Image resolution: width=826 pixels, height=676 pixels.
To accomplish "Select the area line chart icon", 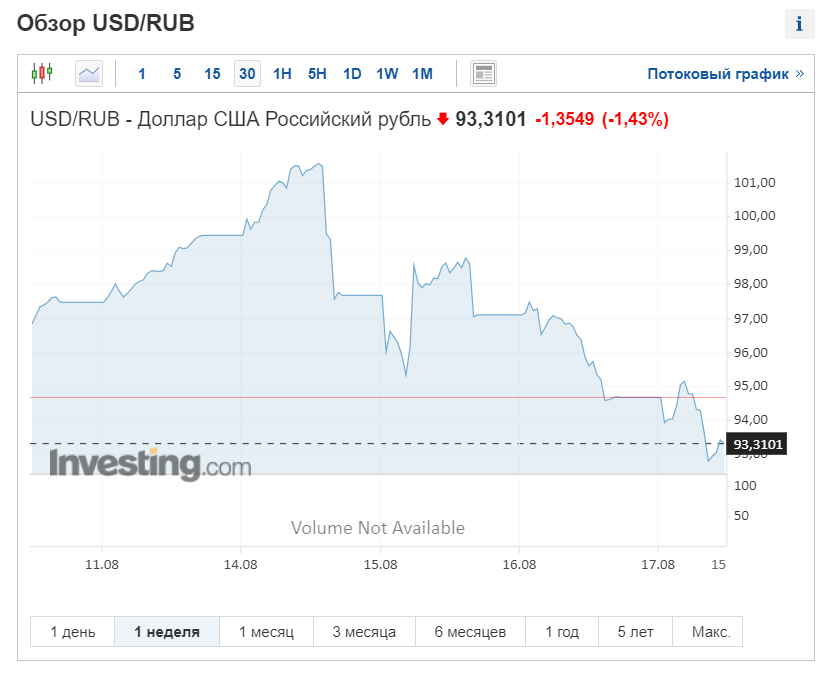I will point(88,73).
